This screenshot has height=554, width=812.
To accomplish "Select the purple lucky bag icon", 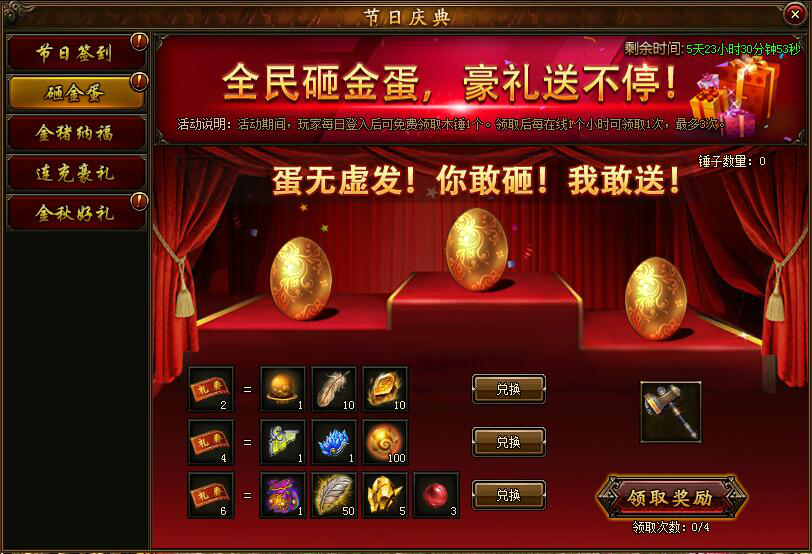I will (283, 495).
